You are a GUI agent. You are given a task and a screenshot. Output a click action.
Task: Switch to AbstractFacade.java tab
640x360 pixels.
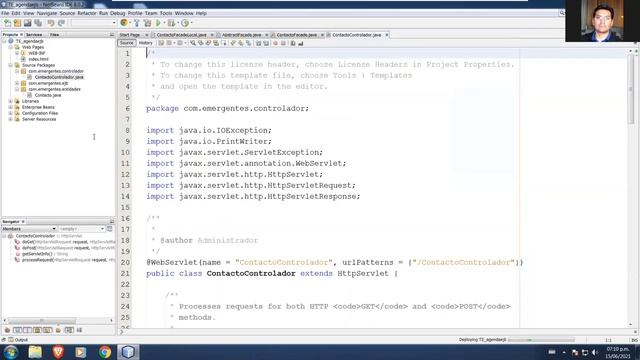coord(241,35)
